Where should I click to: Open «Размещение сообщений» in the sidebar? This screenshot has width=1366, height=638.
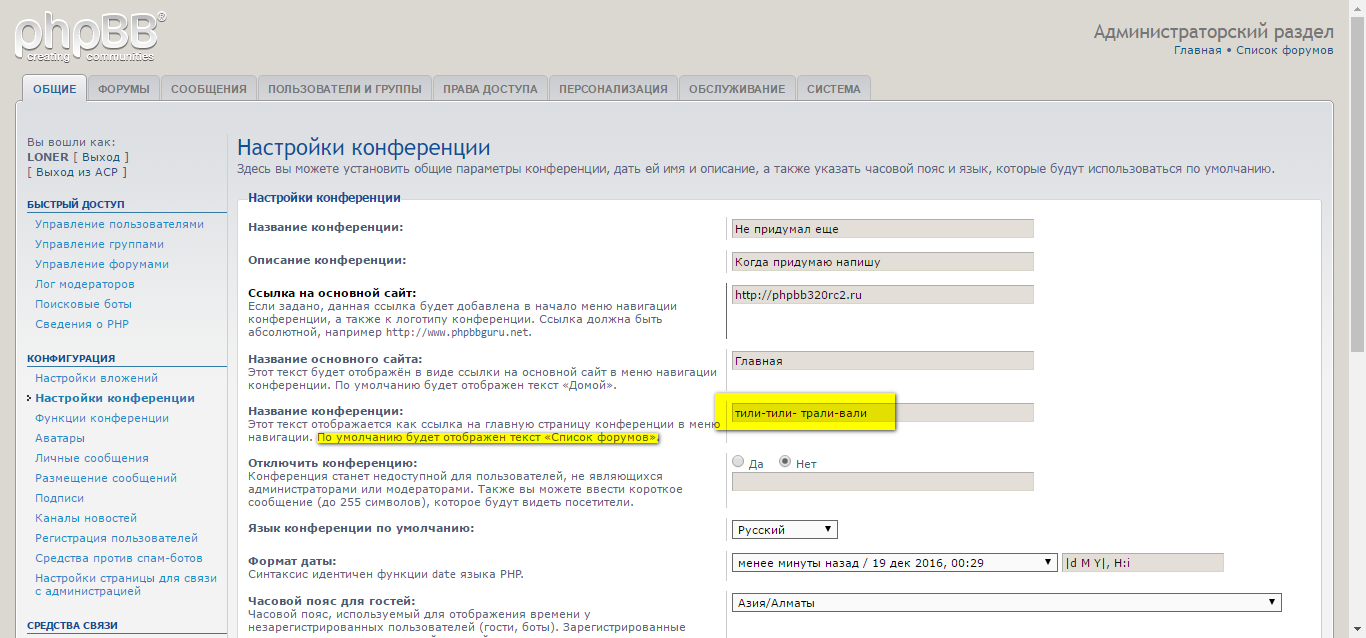click(x=106, y=478)
